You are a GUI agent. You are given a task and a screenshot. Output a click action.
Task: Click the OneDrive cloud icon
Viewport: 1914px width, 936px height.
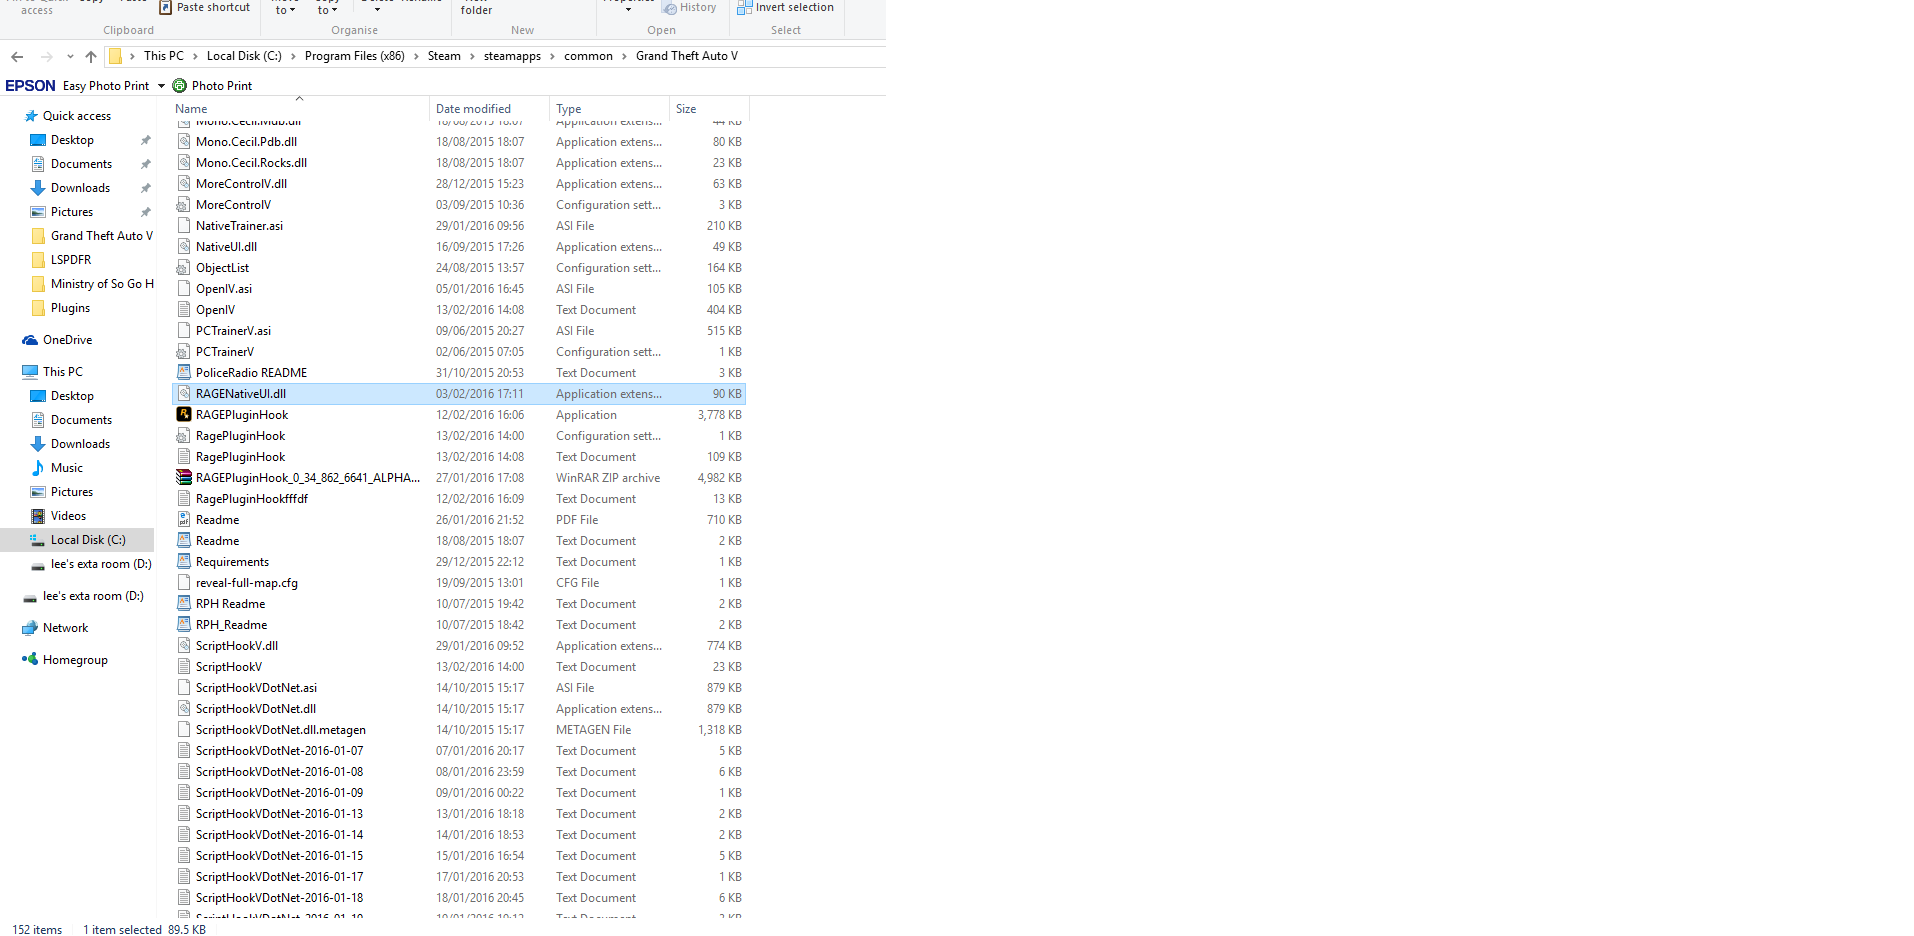click(x=30, y=340)
